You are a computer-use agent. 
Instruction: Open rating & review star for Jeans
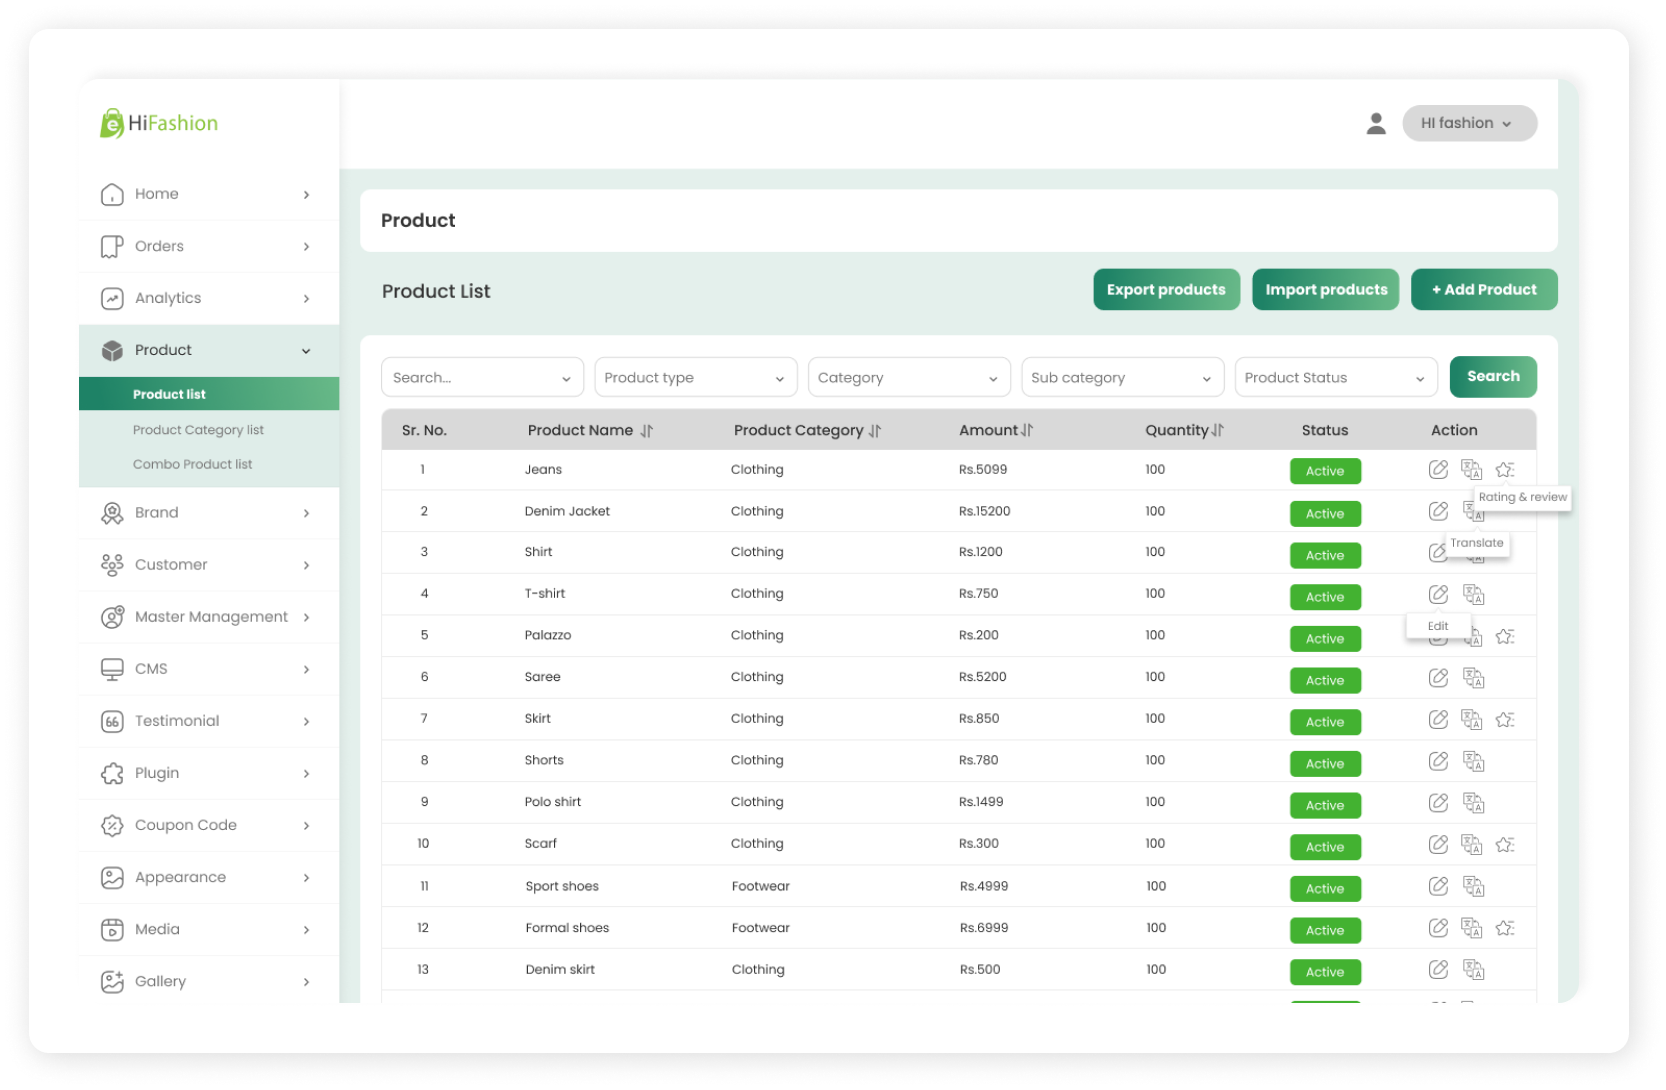tap(1505, 469)
